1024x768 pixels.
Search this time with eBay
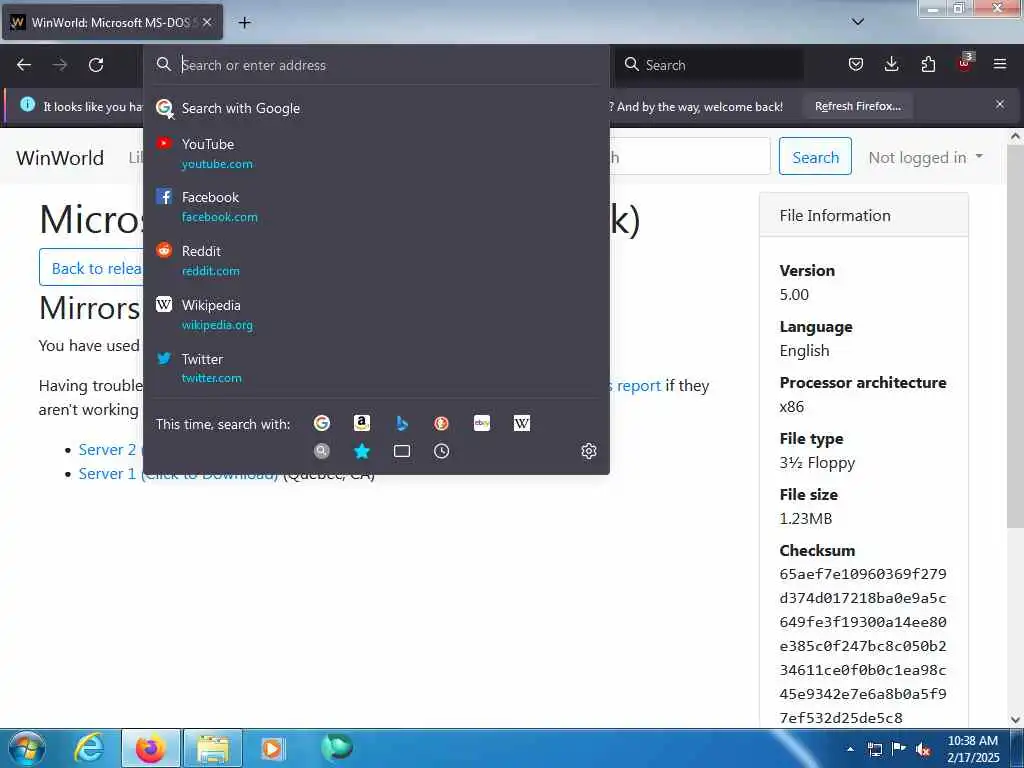pyautogui.click(x=482, y=423)
